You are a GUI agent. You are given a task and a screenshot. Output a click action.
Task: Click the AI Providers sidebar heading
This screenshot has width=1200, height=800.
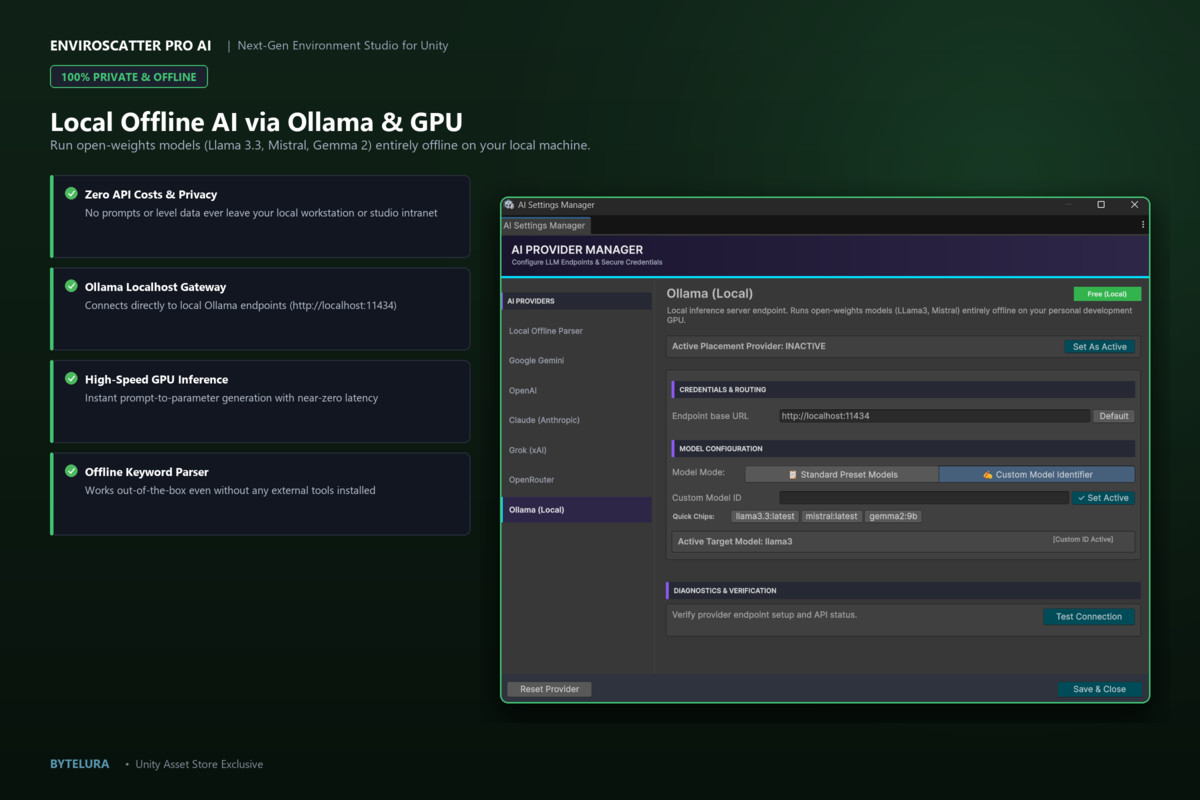pyautogui.click(x=577, y=301)
